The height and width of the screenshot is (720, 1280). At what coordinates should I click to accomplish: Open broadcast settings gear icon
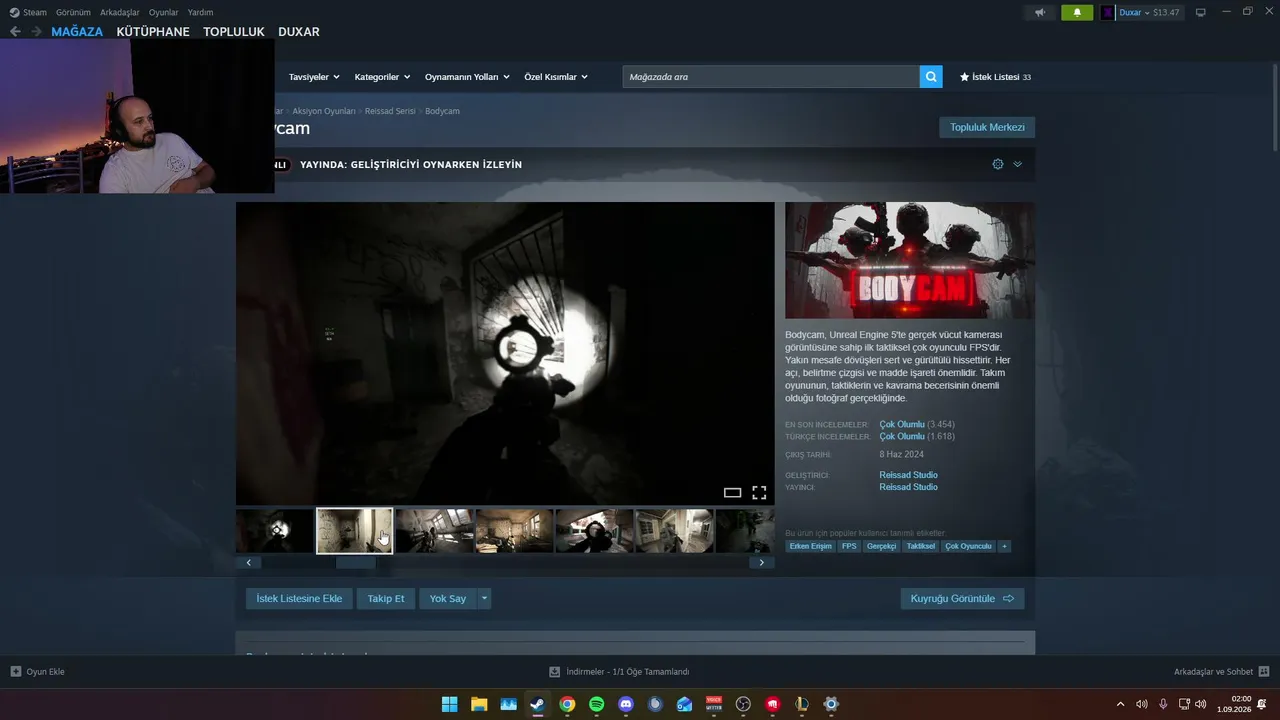[998, 164]
